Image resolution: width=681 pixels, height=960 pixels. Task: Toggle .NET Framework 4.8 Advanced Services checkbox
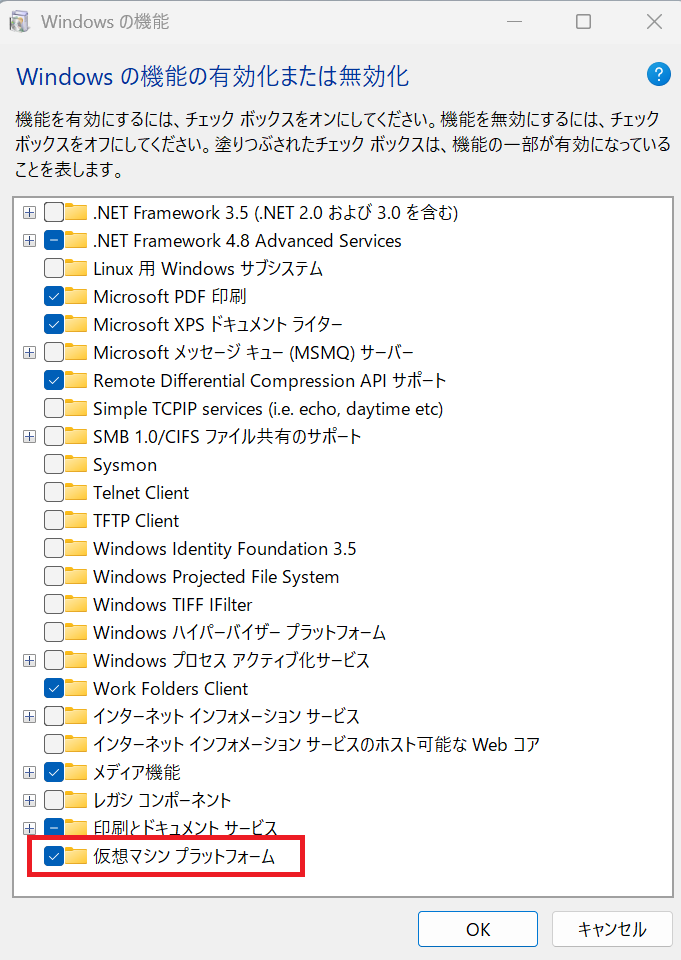pos(54,241)
